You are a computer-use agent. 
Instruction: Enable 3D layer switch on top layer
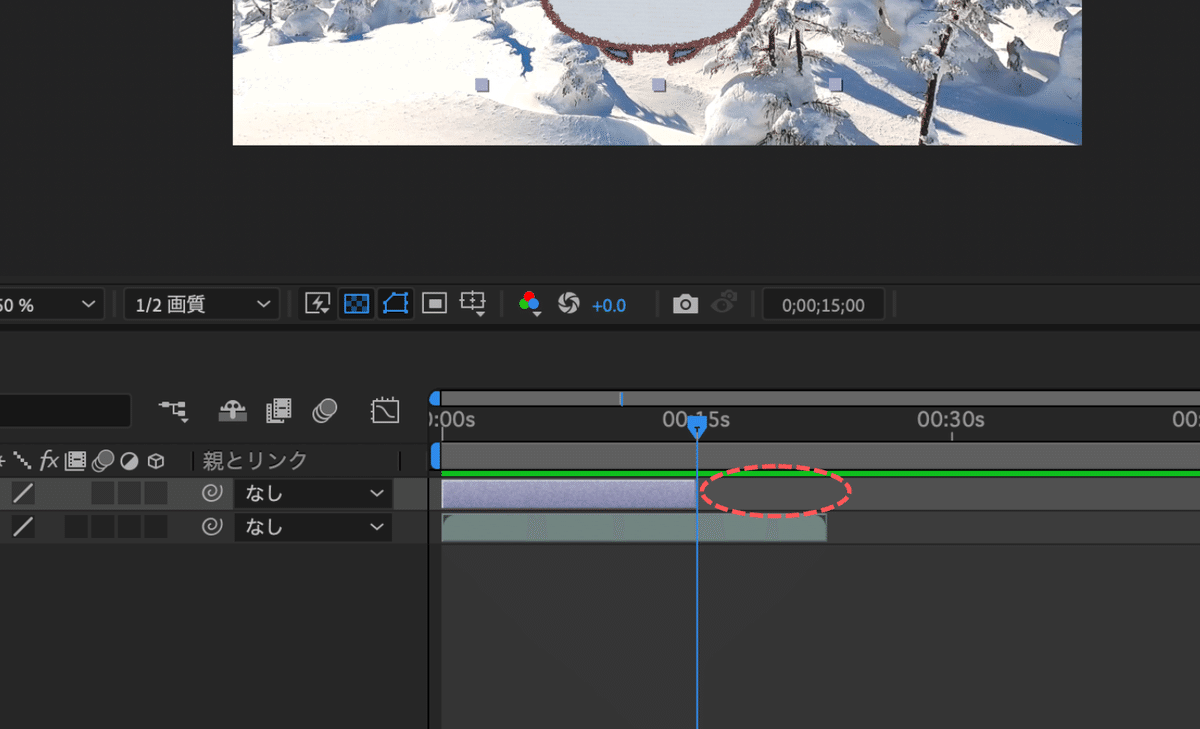pos(155,493)
